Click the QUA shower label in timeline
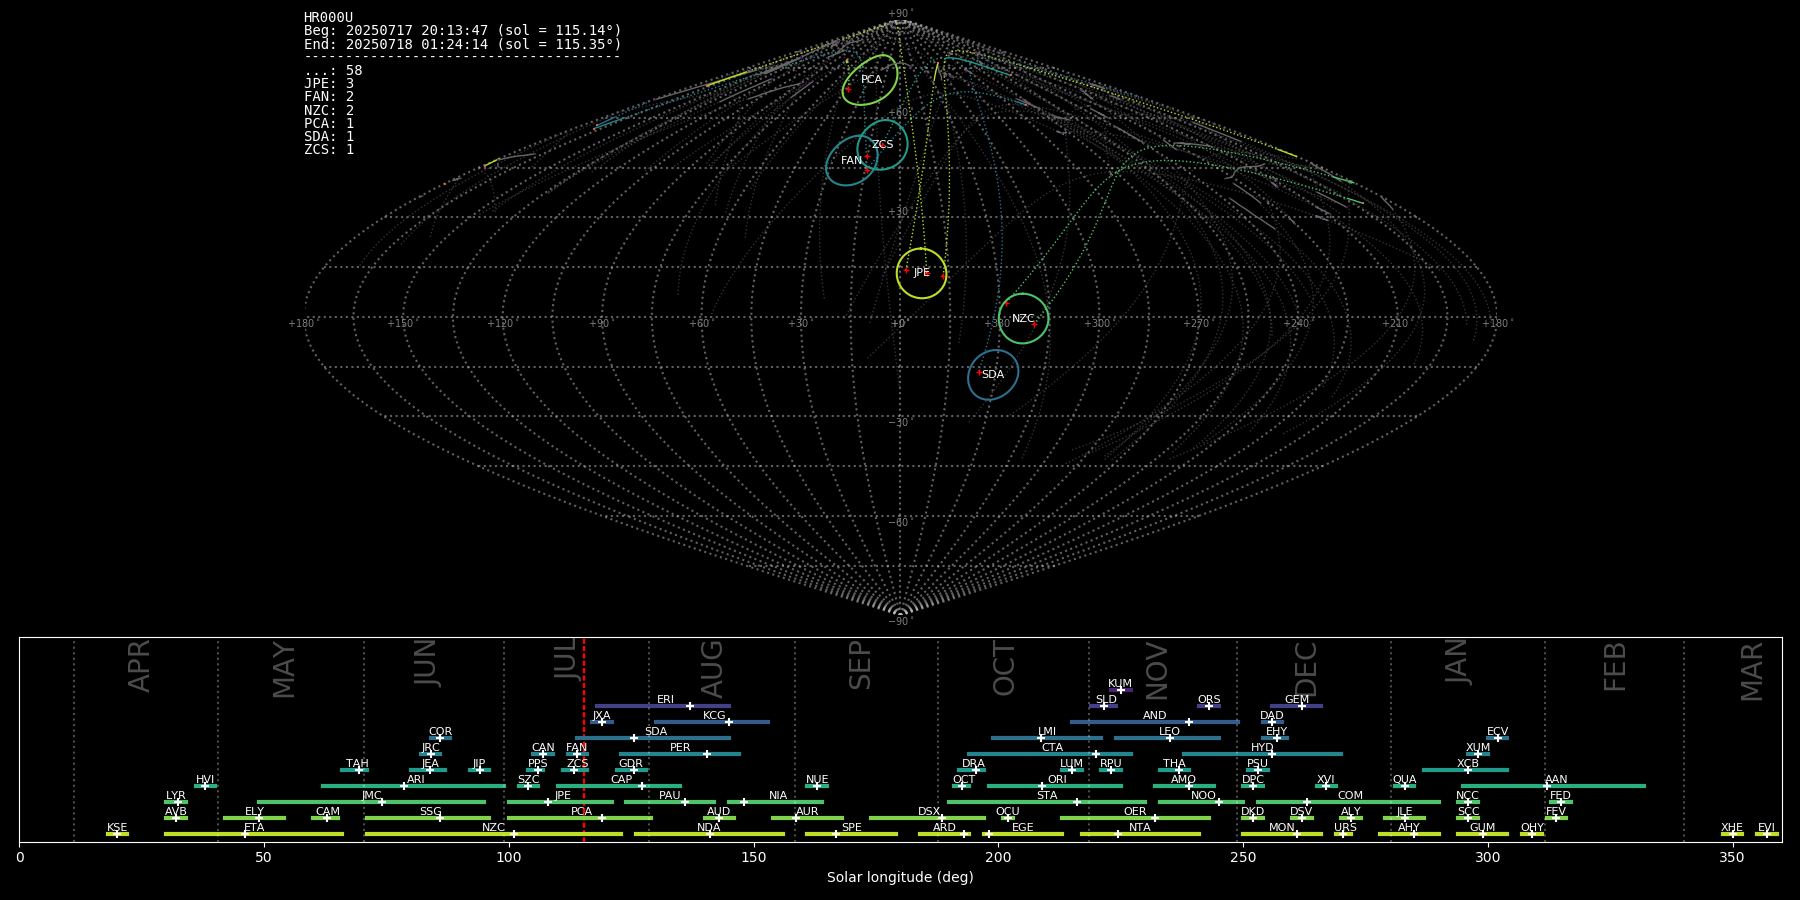 [1404, 780]
